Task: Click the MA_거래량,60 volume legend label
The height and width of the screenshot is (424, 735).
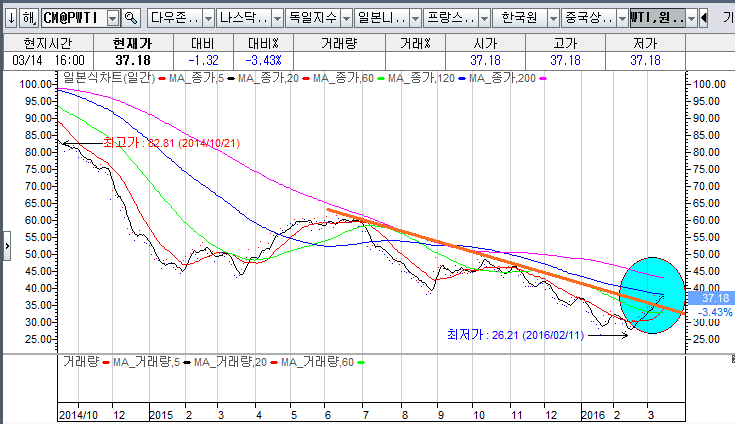Action: tap(318, 360)
